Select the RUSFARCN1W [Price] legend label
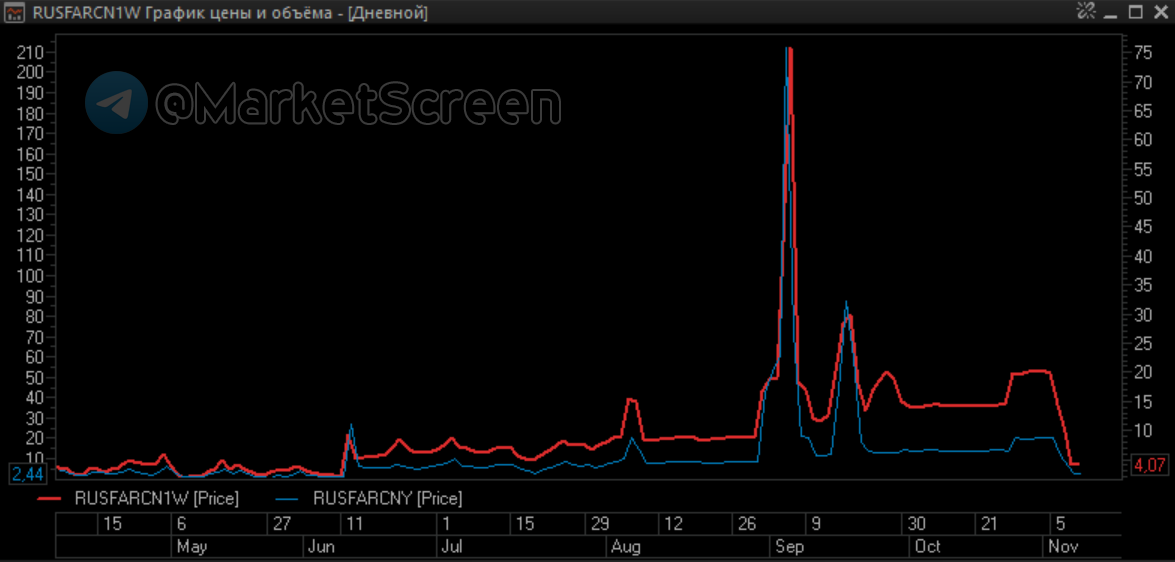This screenshot has height=562, width=1175. click(x=157, y=498)
